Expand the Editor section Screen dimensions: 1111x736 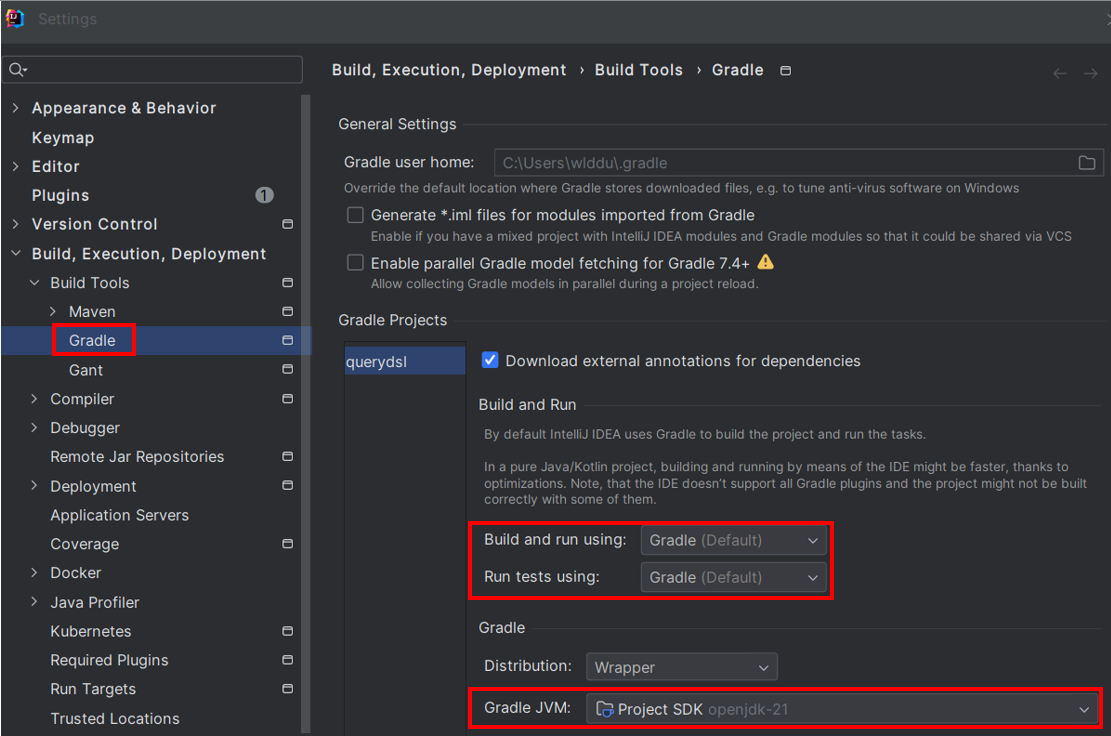(x=16, y=166)
